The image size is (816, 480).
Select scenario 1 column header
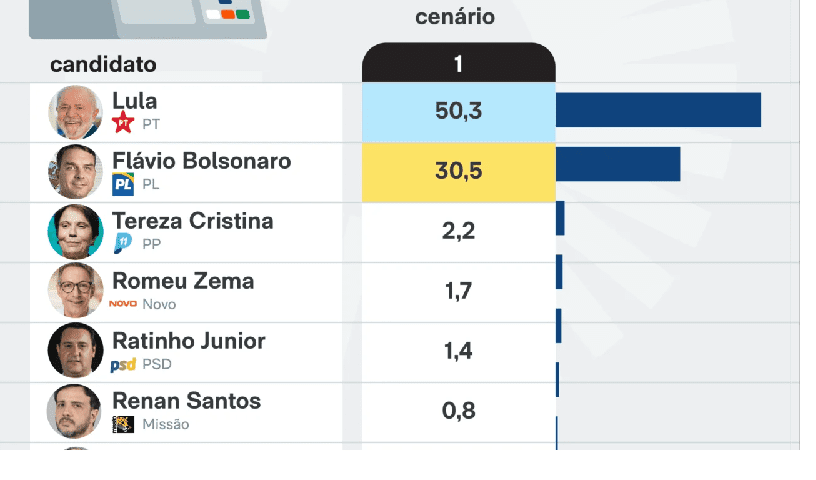click(458, 64)
